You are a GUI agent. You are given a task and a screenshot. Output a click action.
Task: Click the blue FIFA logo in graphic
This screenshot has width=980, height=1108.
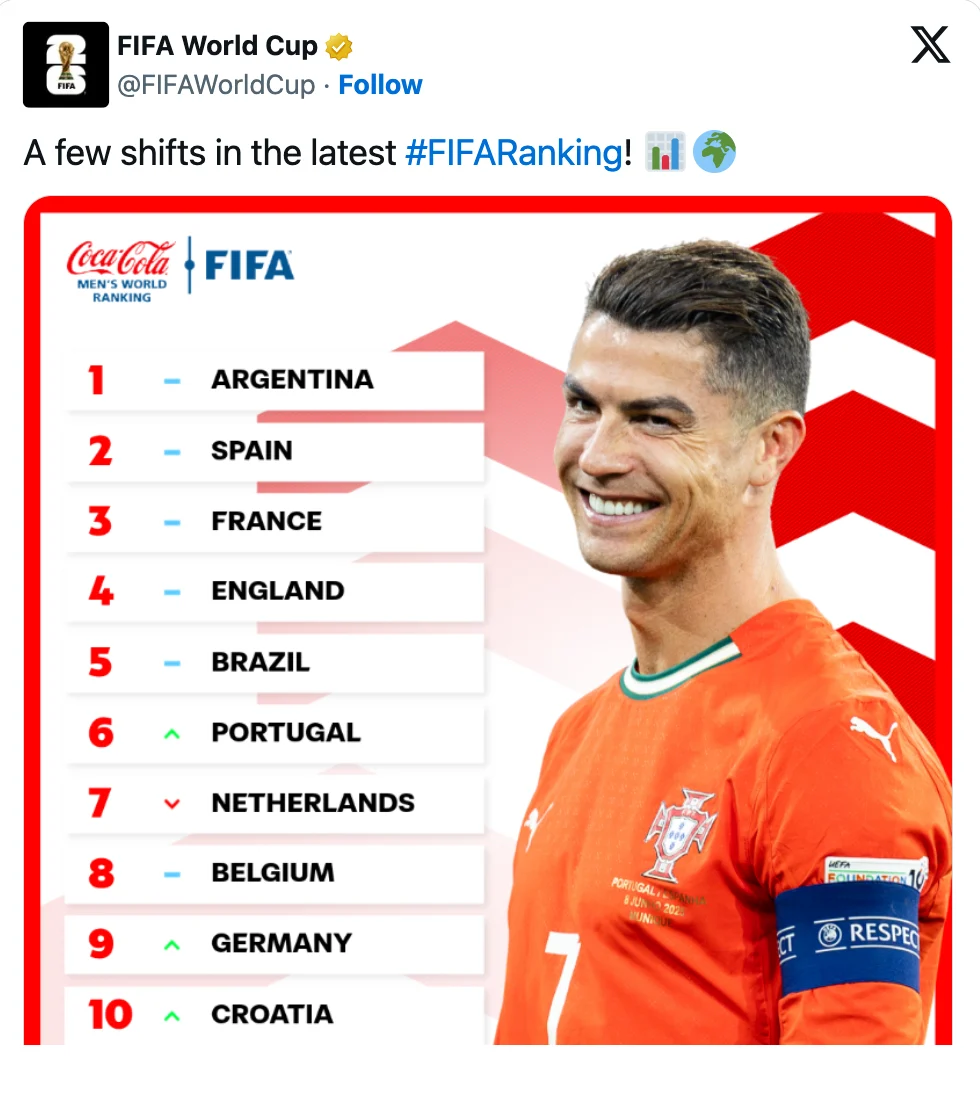pyautogui.click(x=249, y=266)
